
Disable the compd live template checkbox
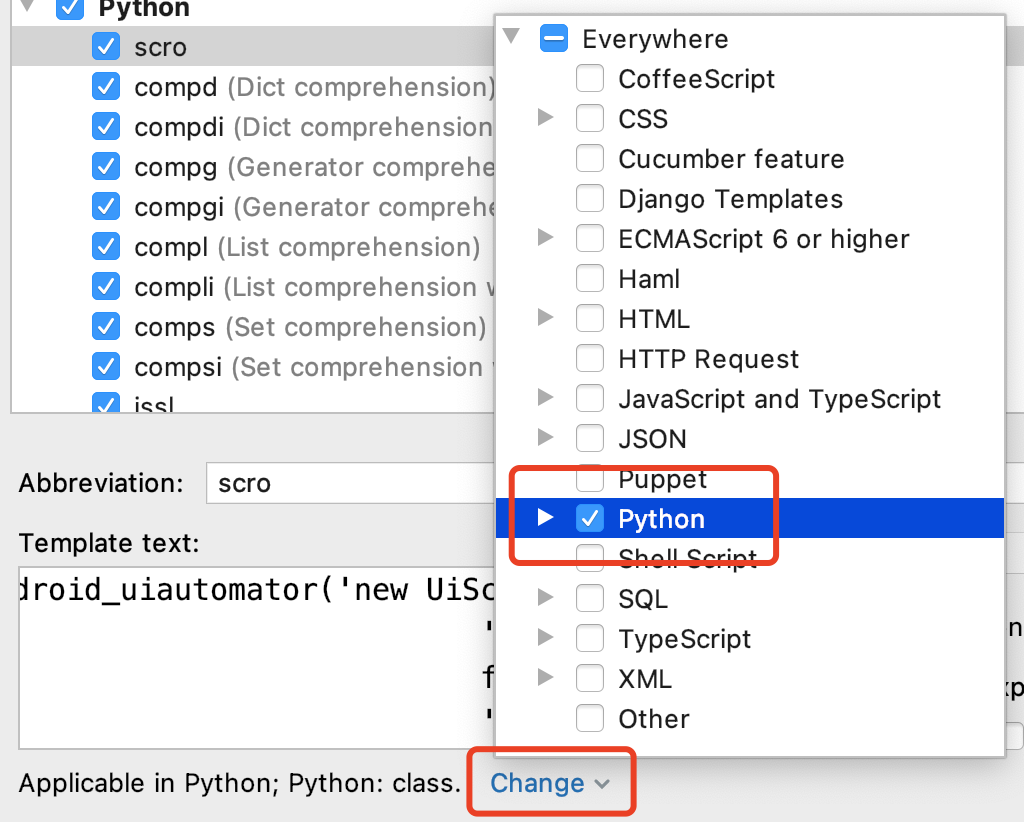tap(106, 87)
